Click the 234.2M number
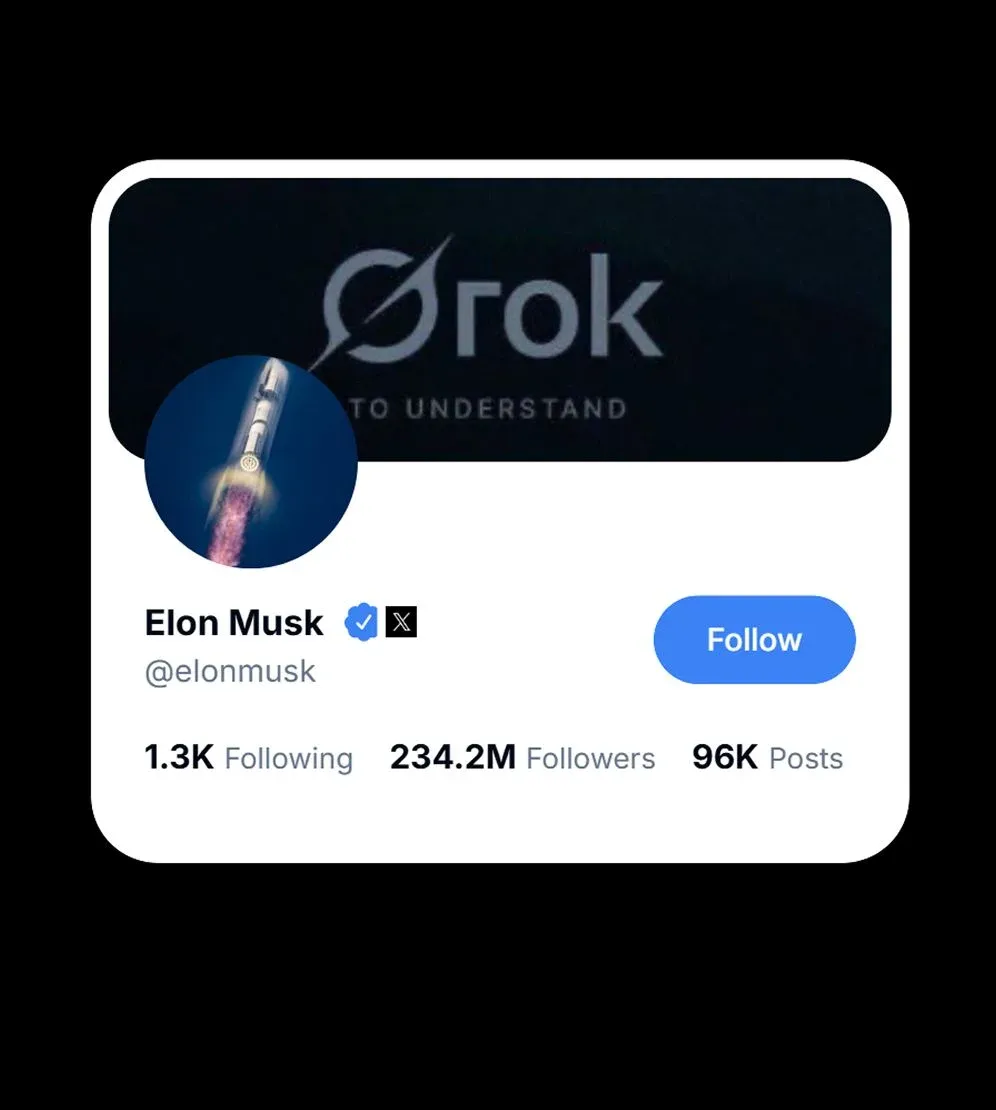The image size is (996, 1110). (453, 757)
